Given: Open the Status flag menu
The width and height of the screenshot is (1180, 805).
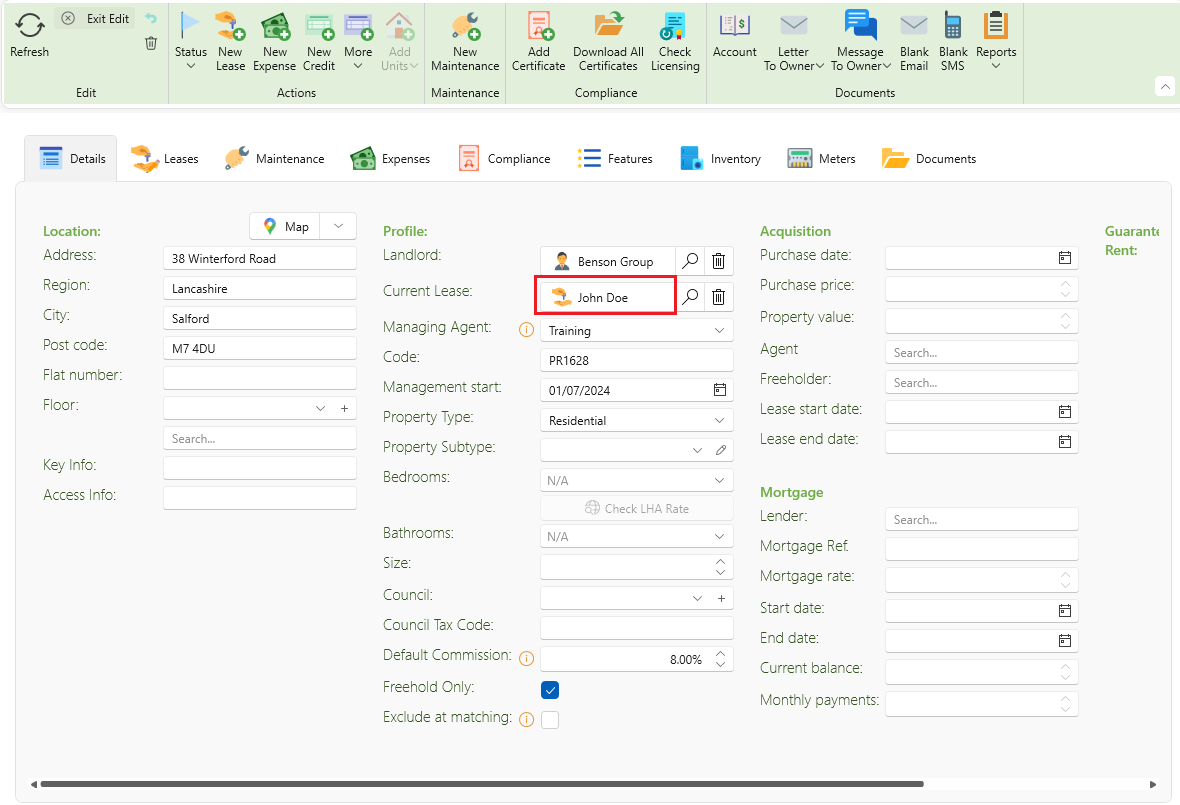Looking at the screenshot, I should pos(190,41).
